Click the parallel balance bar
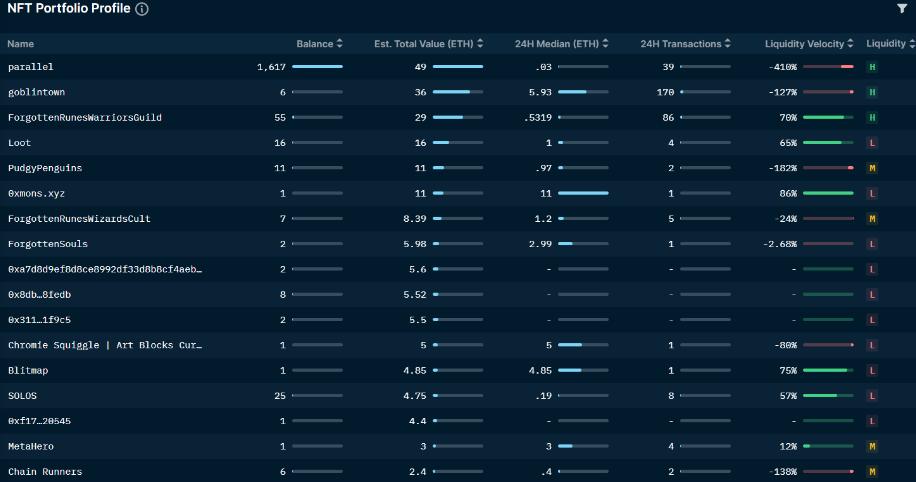This screenshot has height=482, width=916. click(317, 67)
